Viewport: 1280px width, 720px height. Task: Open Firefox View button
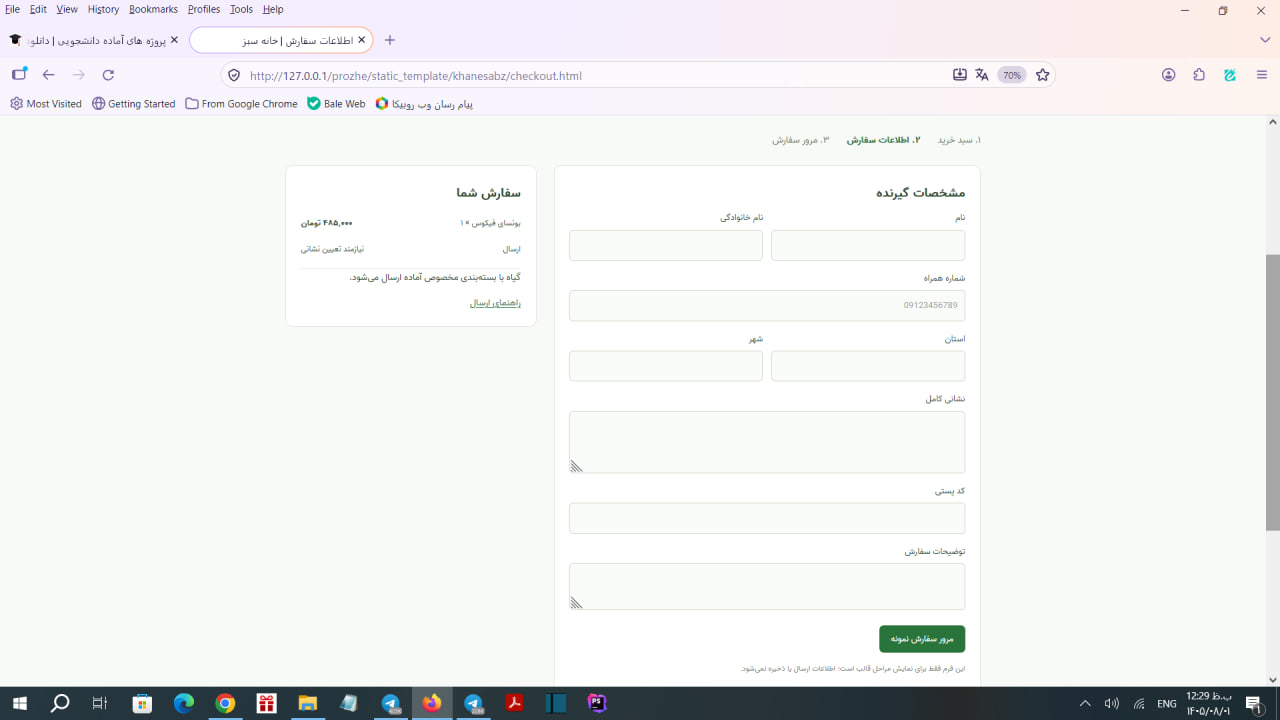(x=19, y=75)
